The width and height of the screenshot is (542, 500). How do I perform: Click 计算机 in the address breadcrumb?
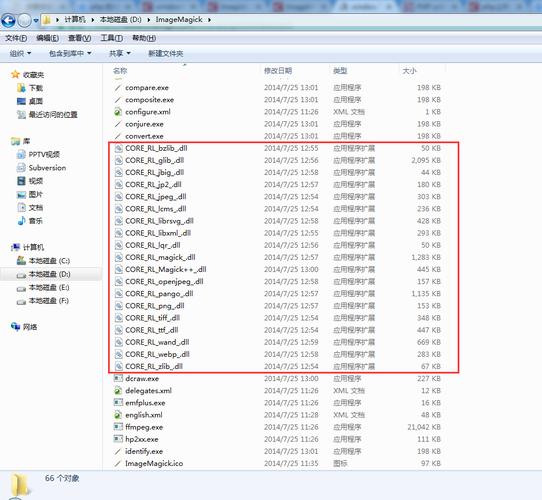click(75, 20)
